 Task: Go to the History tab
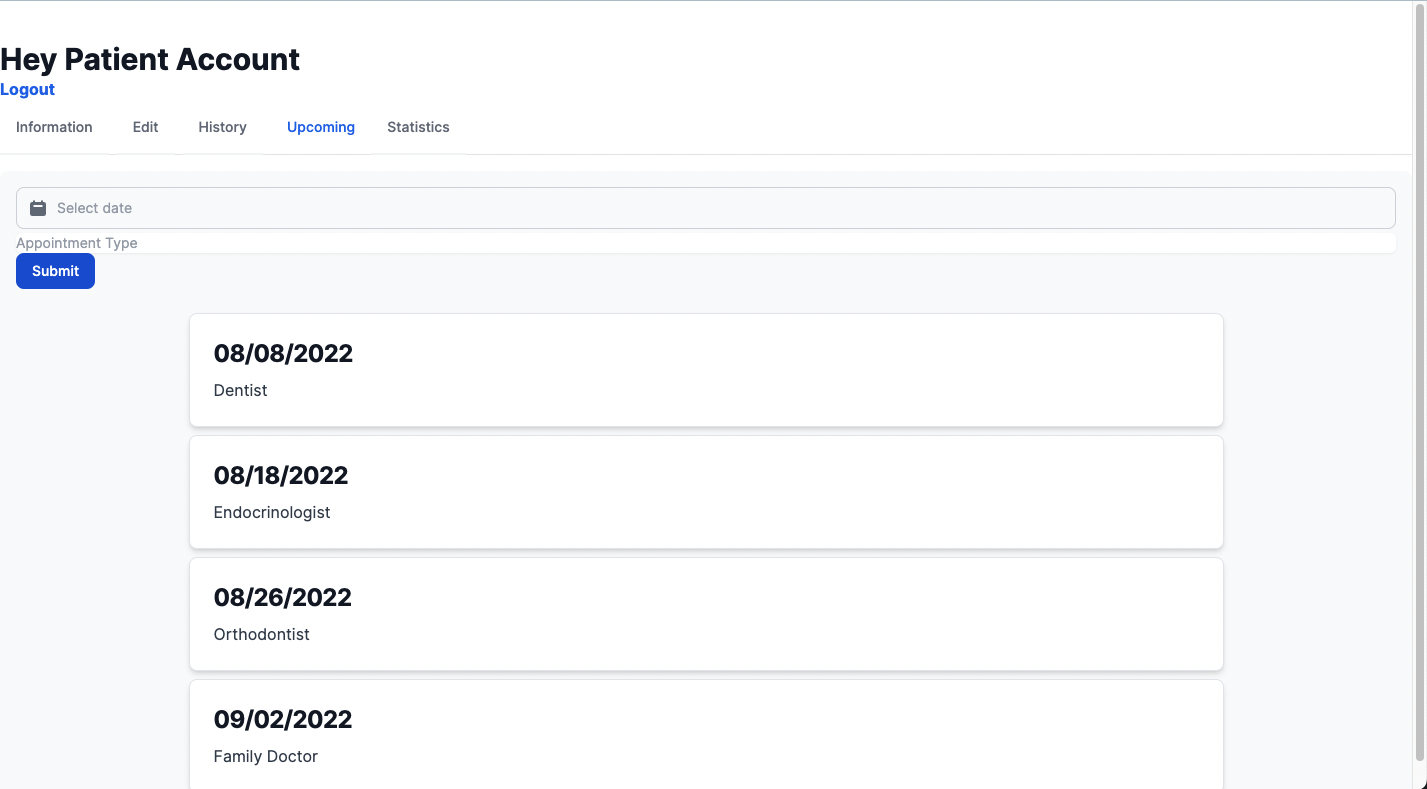(222, 127)
